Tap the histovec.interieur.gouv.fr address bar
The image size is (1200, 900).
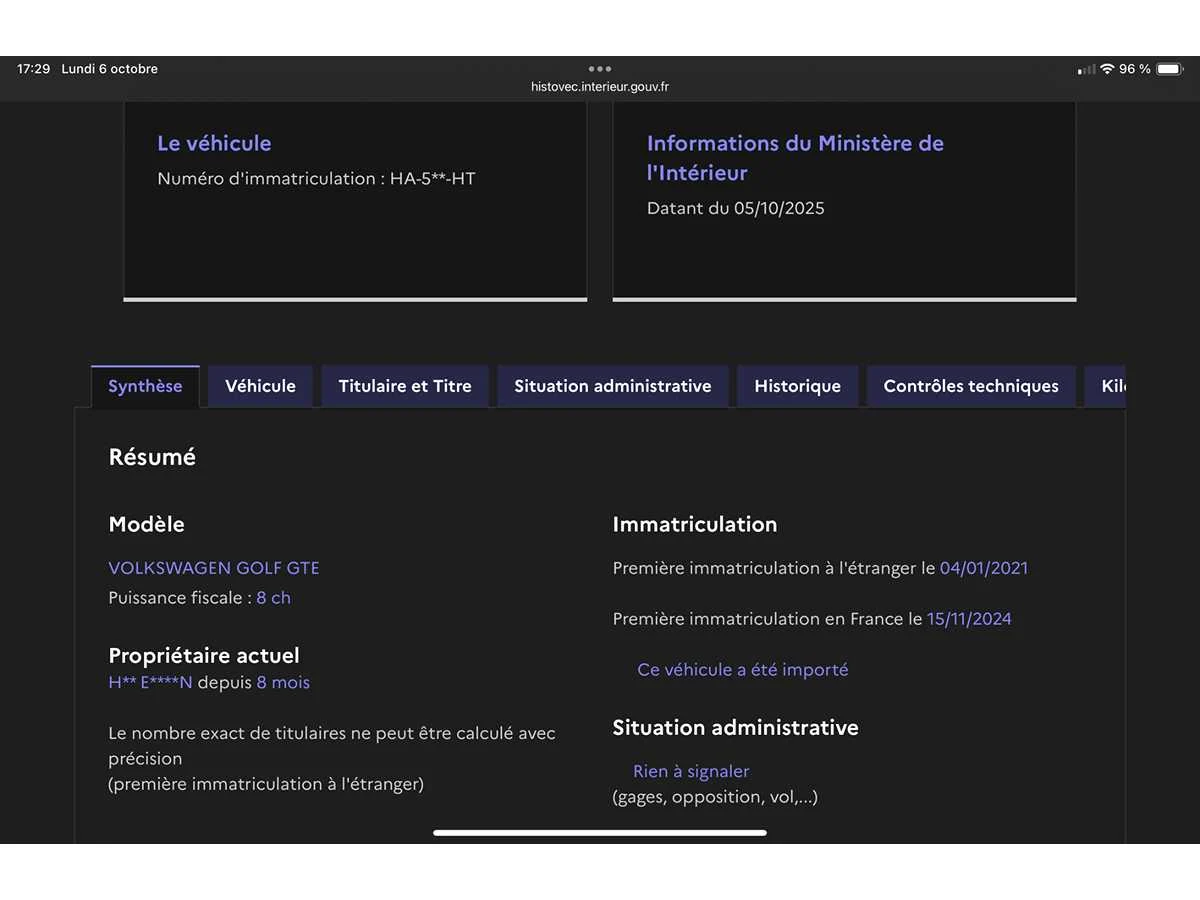click(600, 87)
